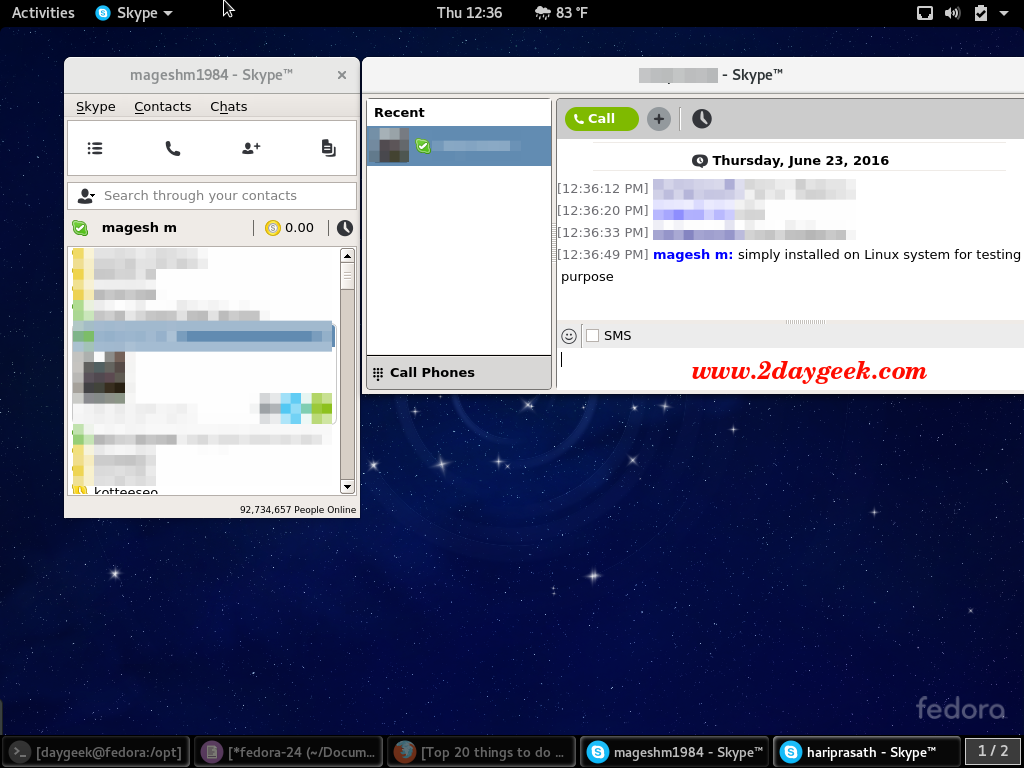Switch to the Top 20 things Firefox taskbar window
This screenshot has height=768, width=1024.
pyautogui.click(x=482, y=752)
